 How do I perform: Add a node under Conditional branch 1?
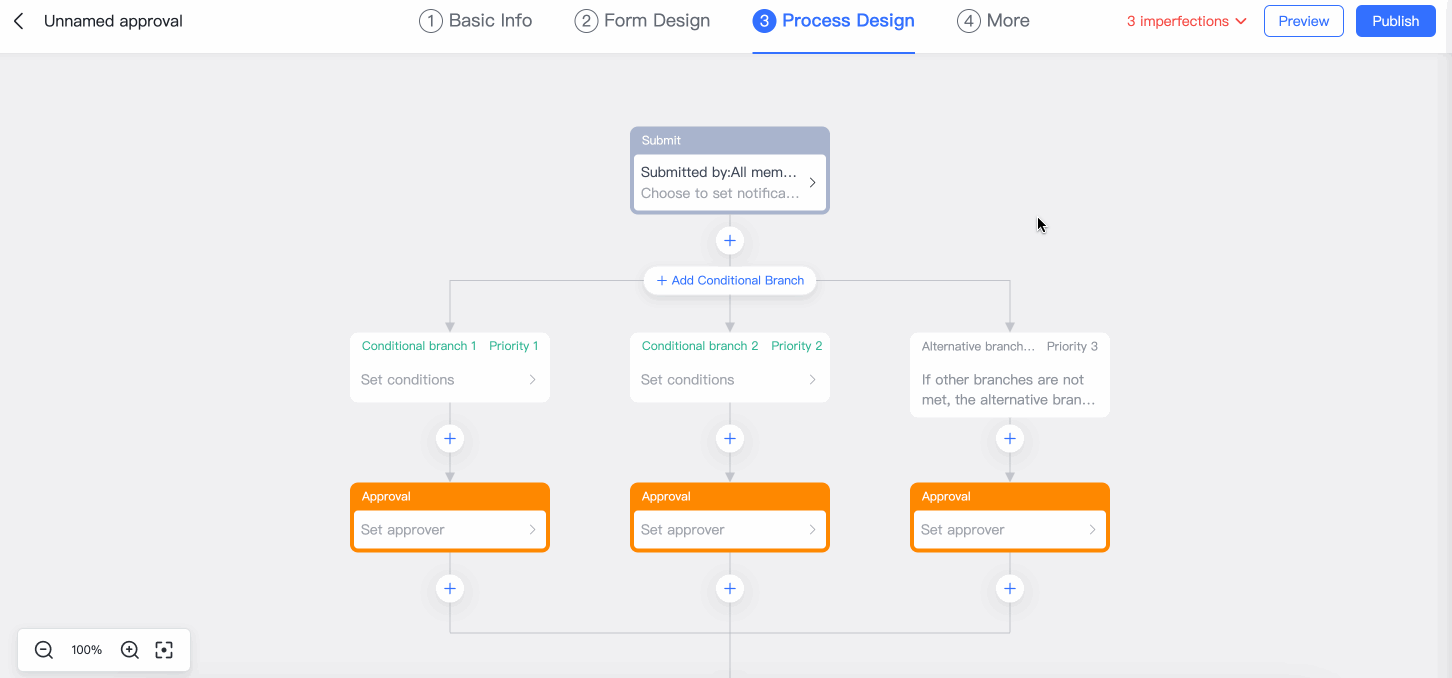[449, 438]
